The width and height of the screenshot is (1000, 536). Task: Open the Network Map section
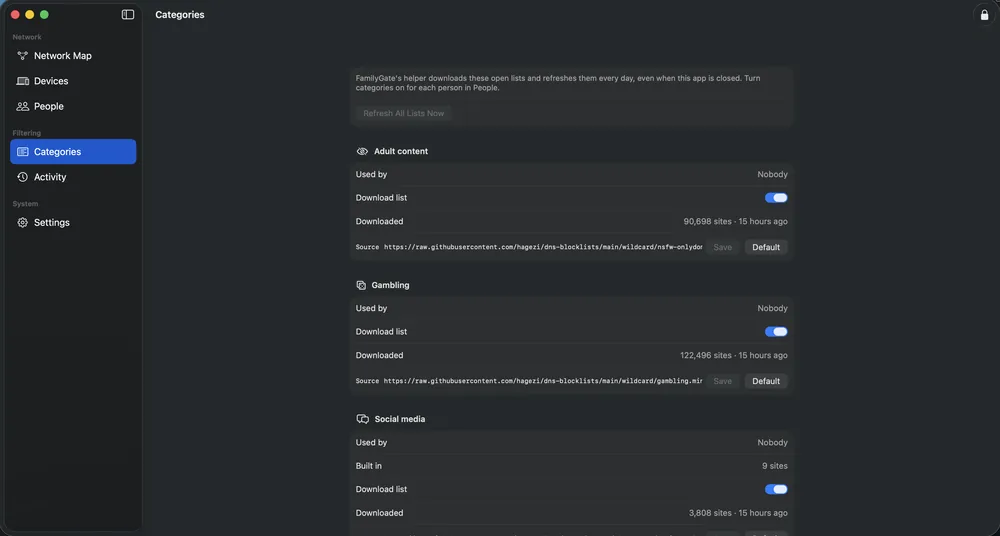point(73,56)
